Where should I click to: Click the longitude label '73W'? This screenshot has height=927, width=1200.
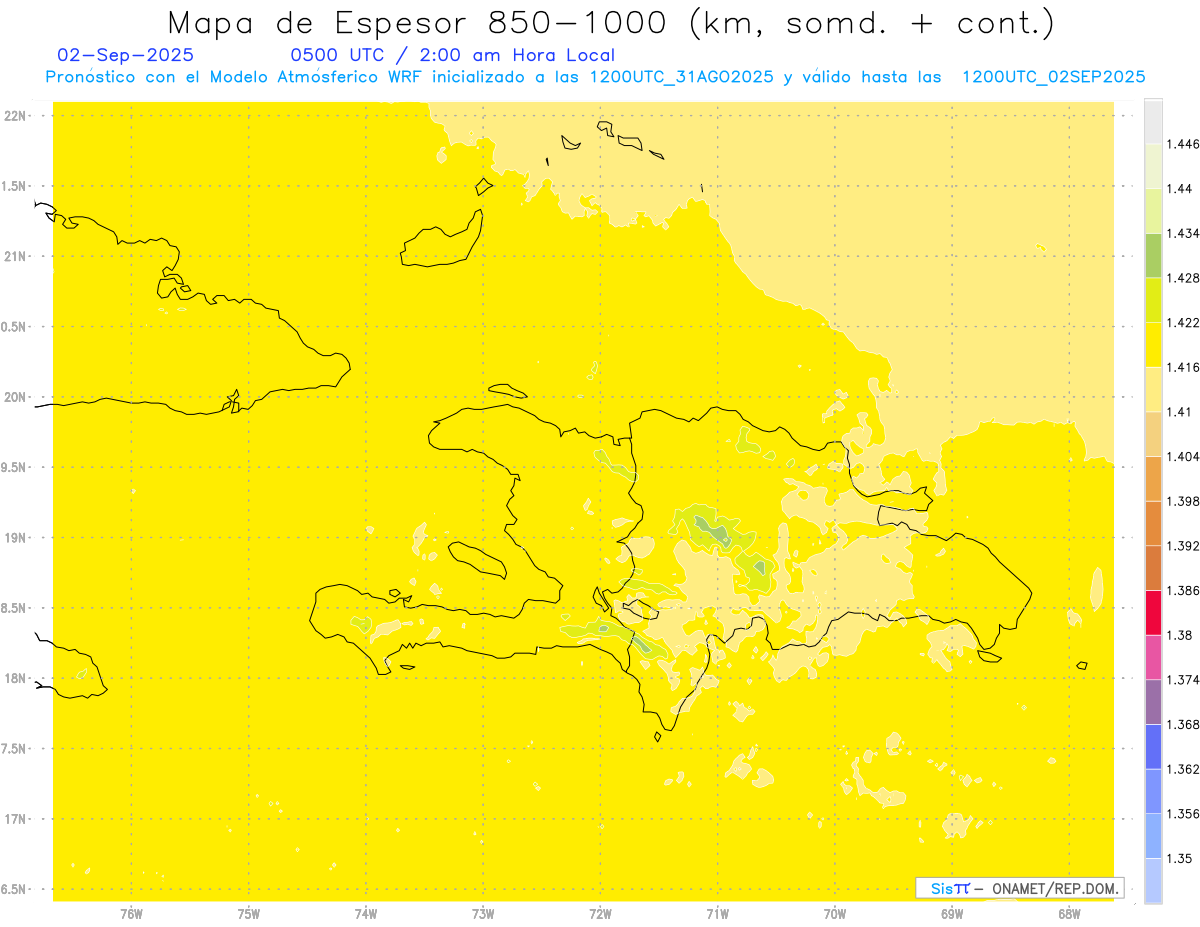coord(483,914)
